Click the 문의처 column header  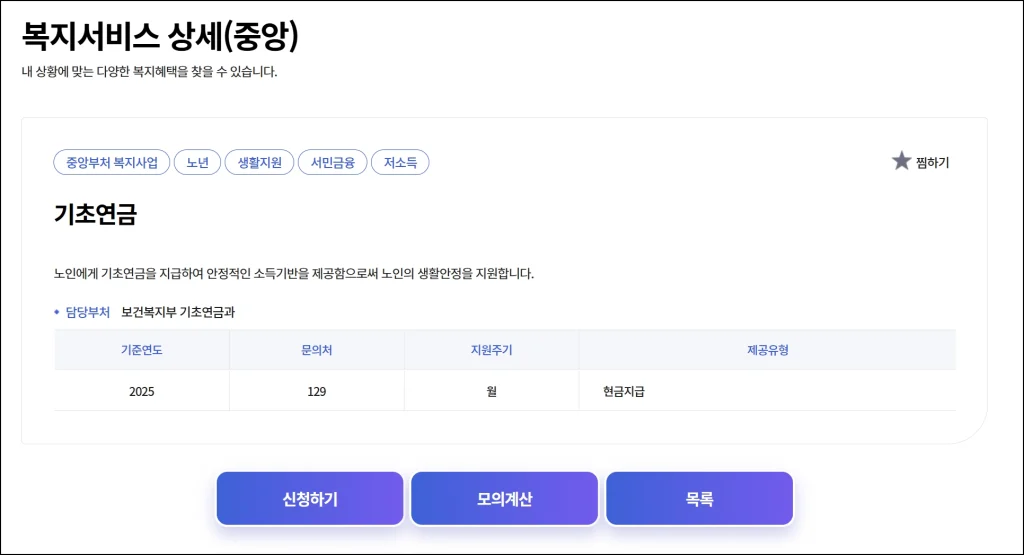coord(316,350)
